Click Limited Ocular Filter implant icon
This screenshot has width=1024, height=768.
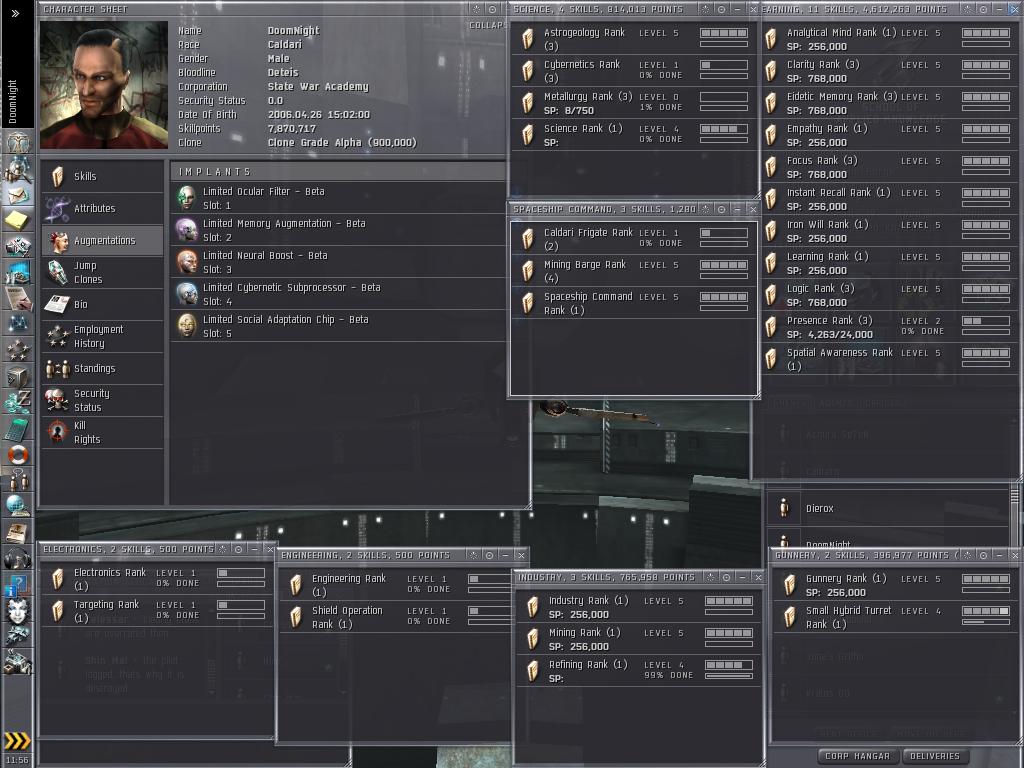(187, 197)
